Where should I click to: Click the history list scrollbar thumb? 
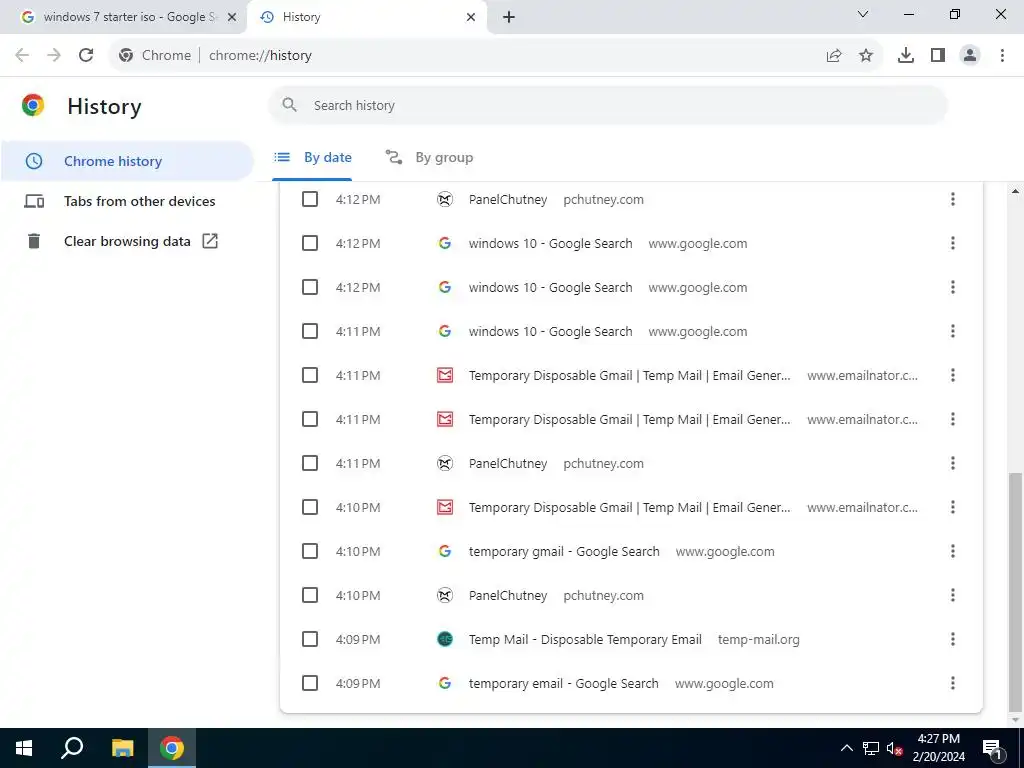pos(1015,591)
